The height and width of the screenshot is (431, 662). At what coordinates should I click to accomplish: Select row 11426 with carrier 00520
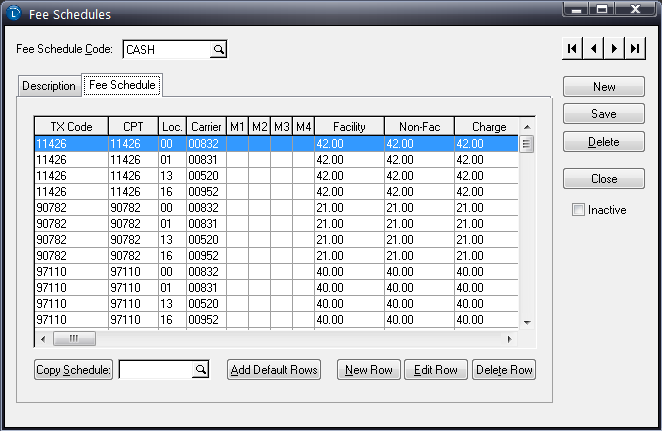coord(277,176)
